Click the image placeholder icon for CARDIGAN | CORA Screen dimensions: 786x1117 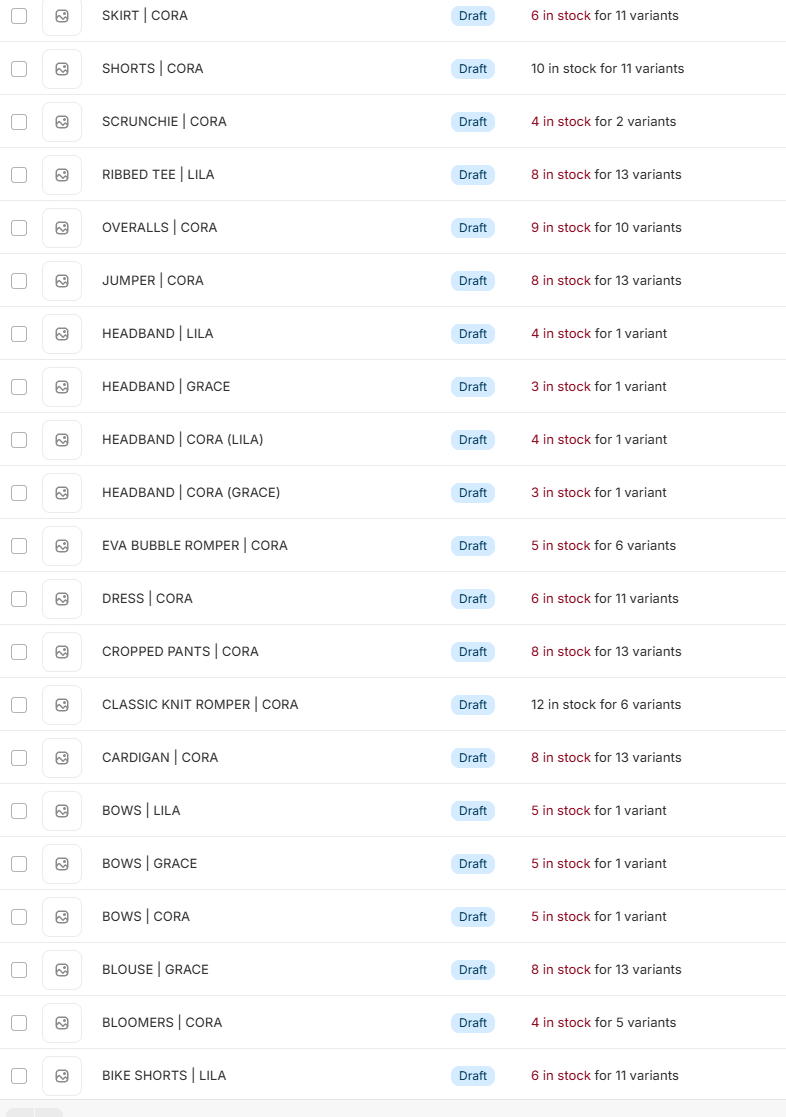pyautogui.click(x=62, y=758)
